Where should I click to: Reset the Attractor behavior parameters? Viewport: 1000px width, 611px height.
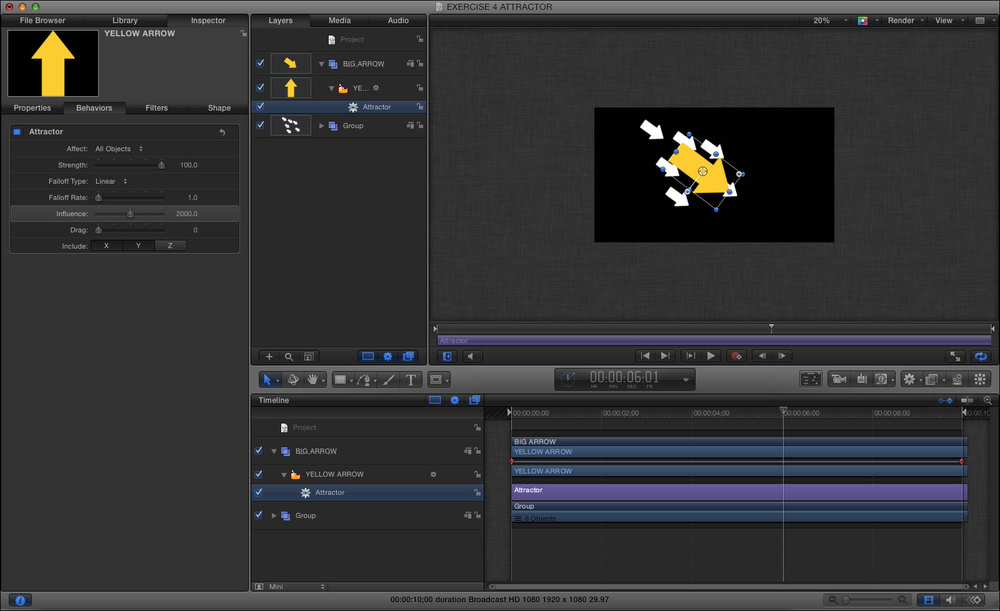coord(222,132)
